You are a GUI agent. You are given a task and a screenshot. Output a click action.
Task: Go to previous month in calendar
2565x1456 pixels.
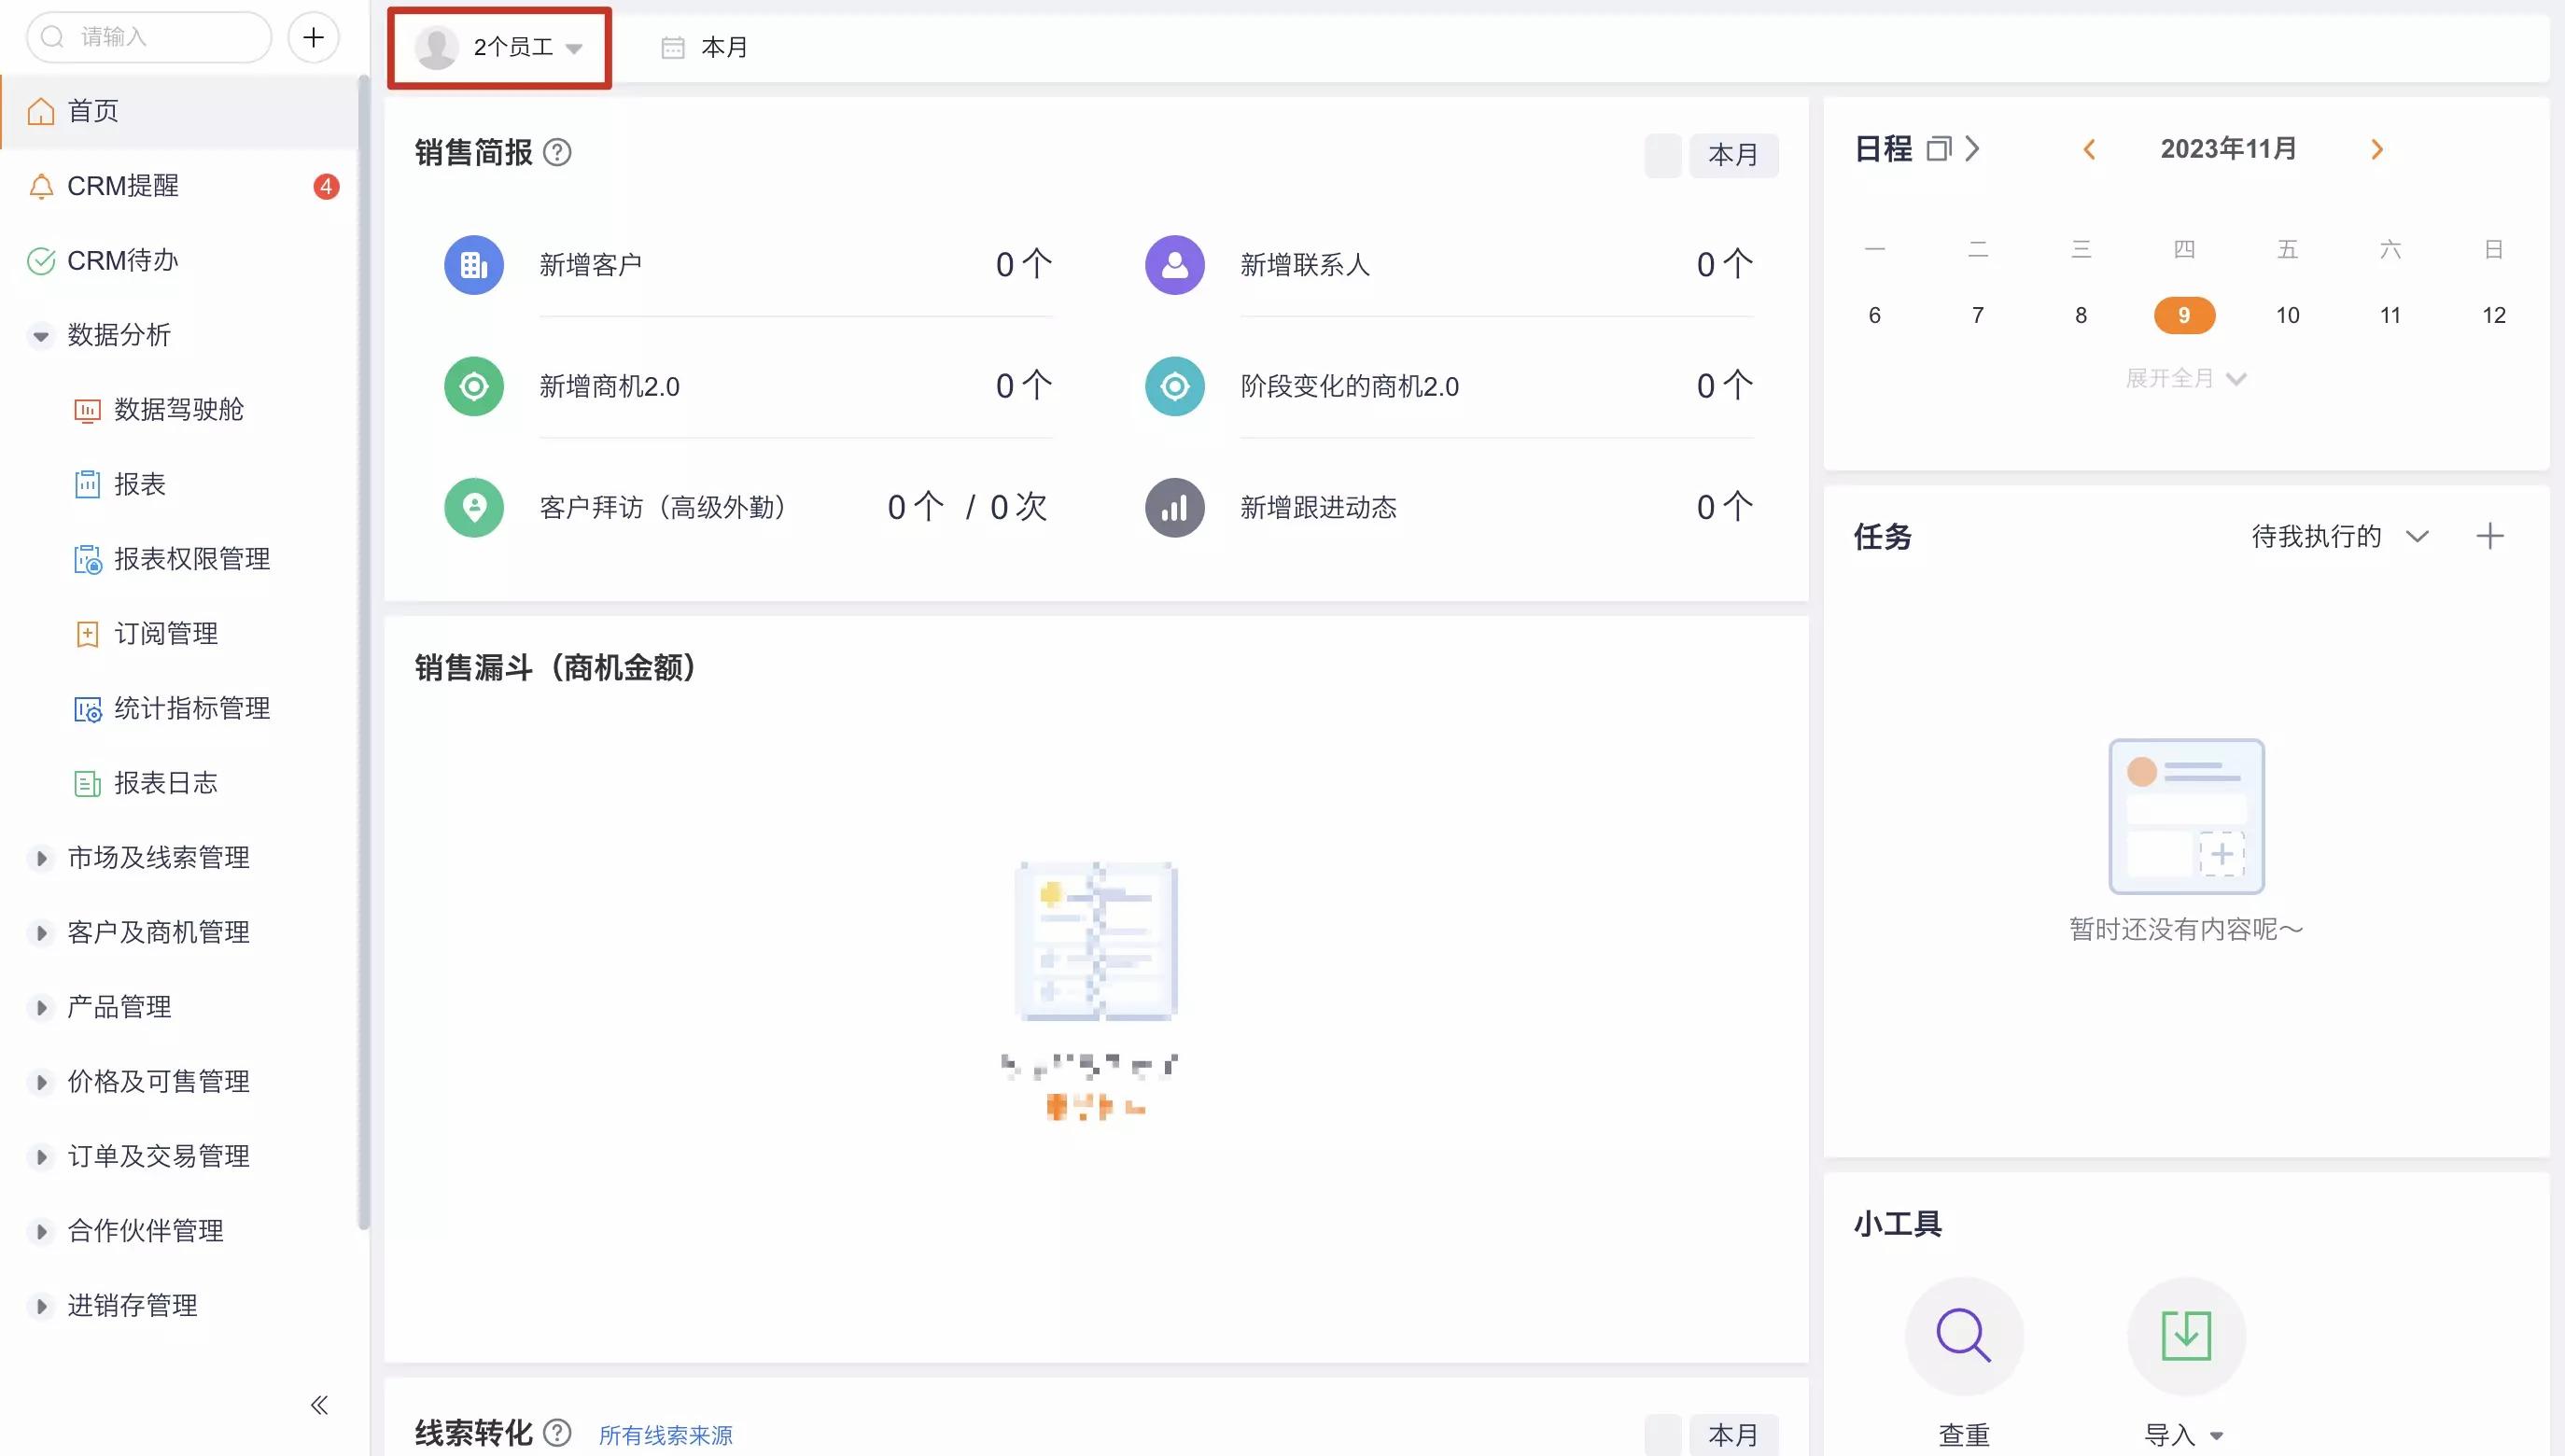2089,150
